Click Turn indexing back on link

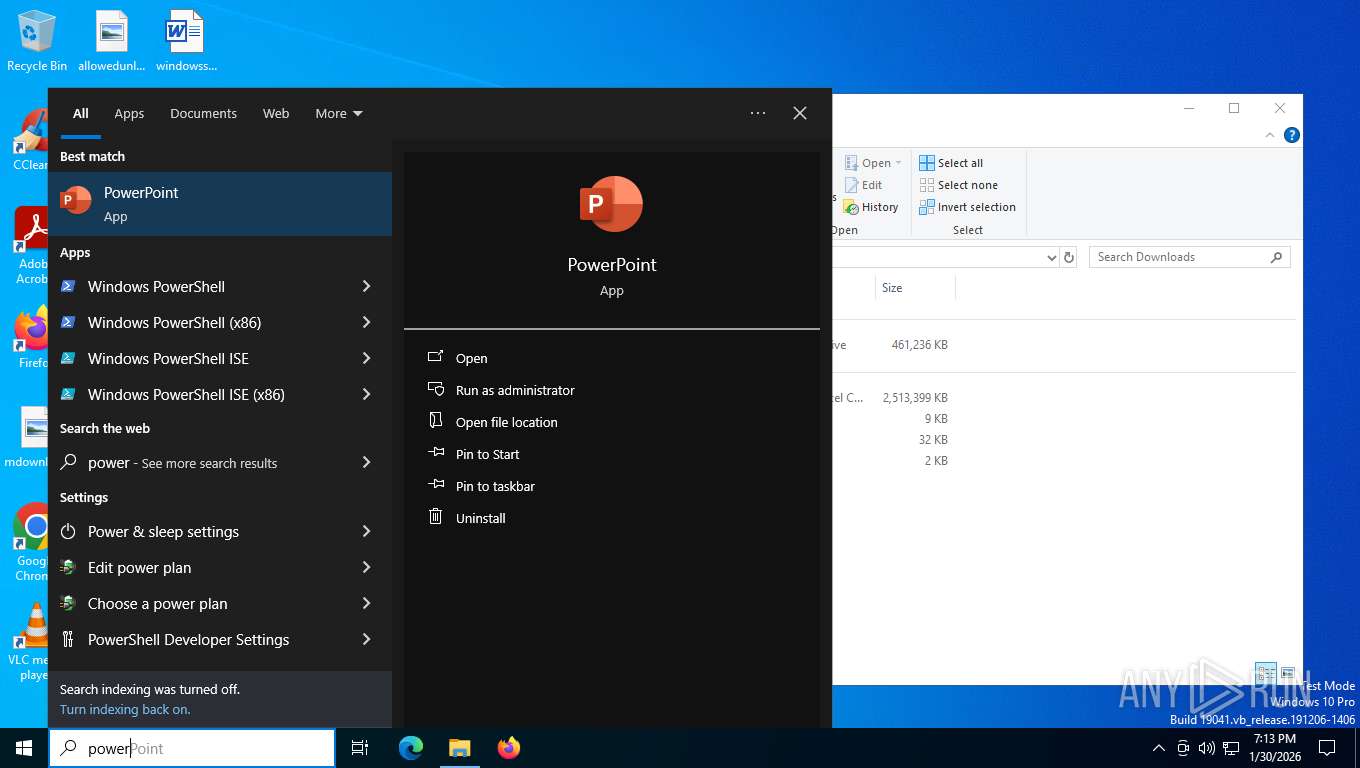(125, 709)
